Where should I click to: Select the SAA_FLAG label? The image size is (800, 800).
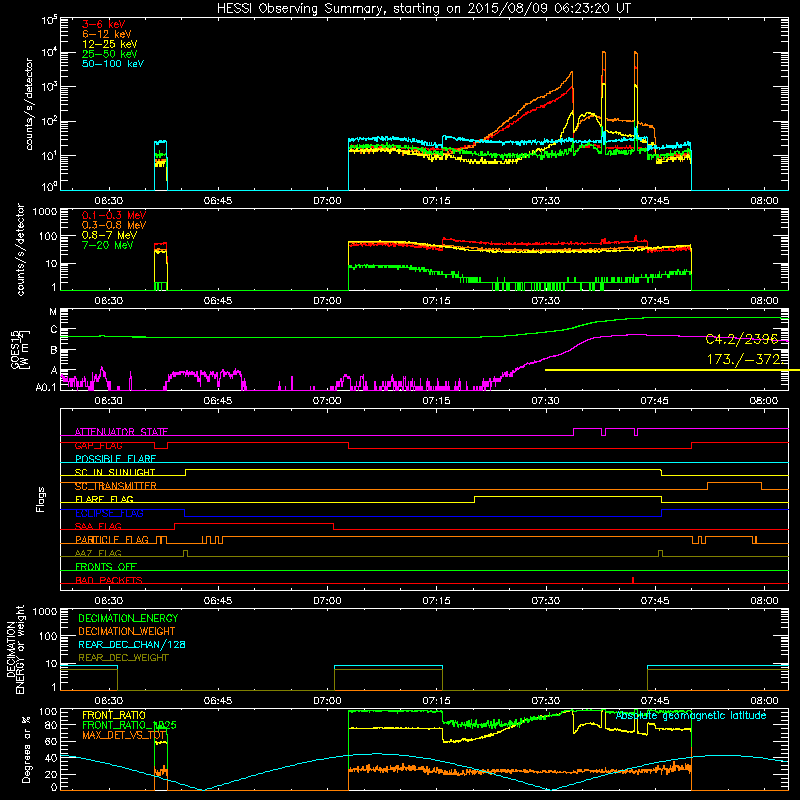[98, 526]
